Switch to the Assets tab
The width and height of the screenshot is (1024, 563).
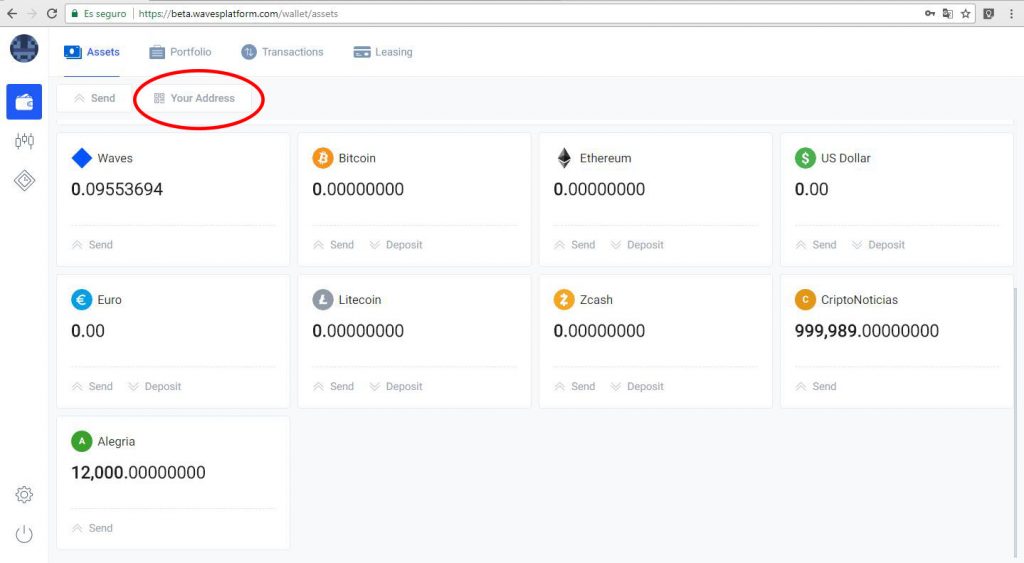92,52
